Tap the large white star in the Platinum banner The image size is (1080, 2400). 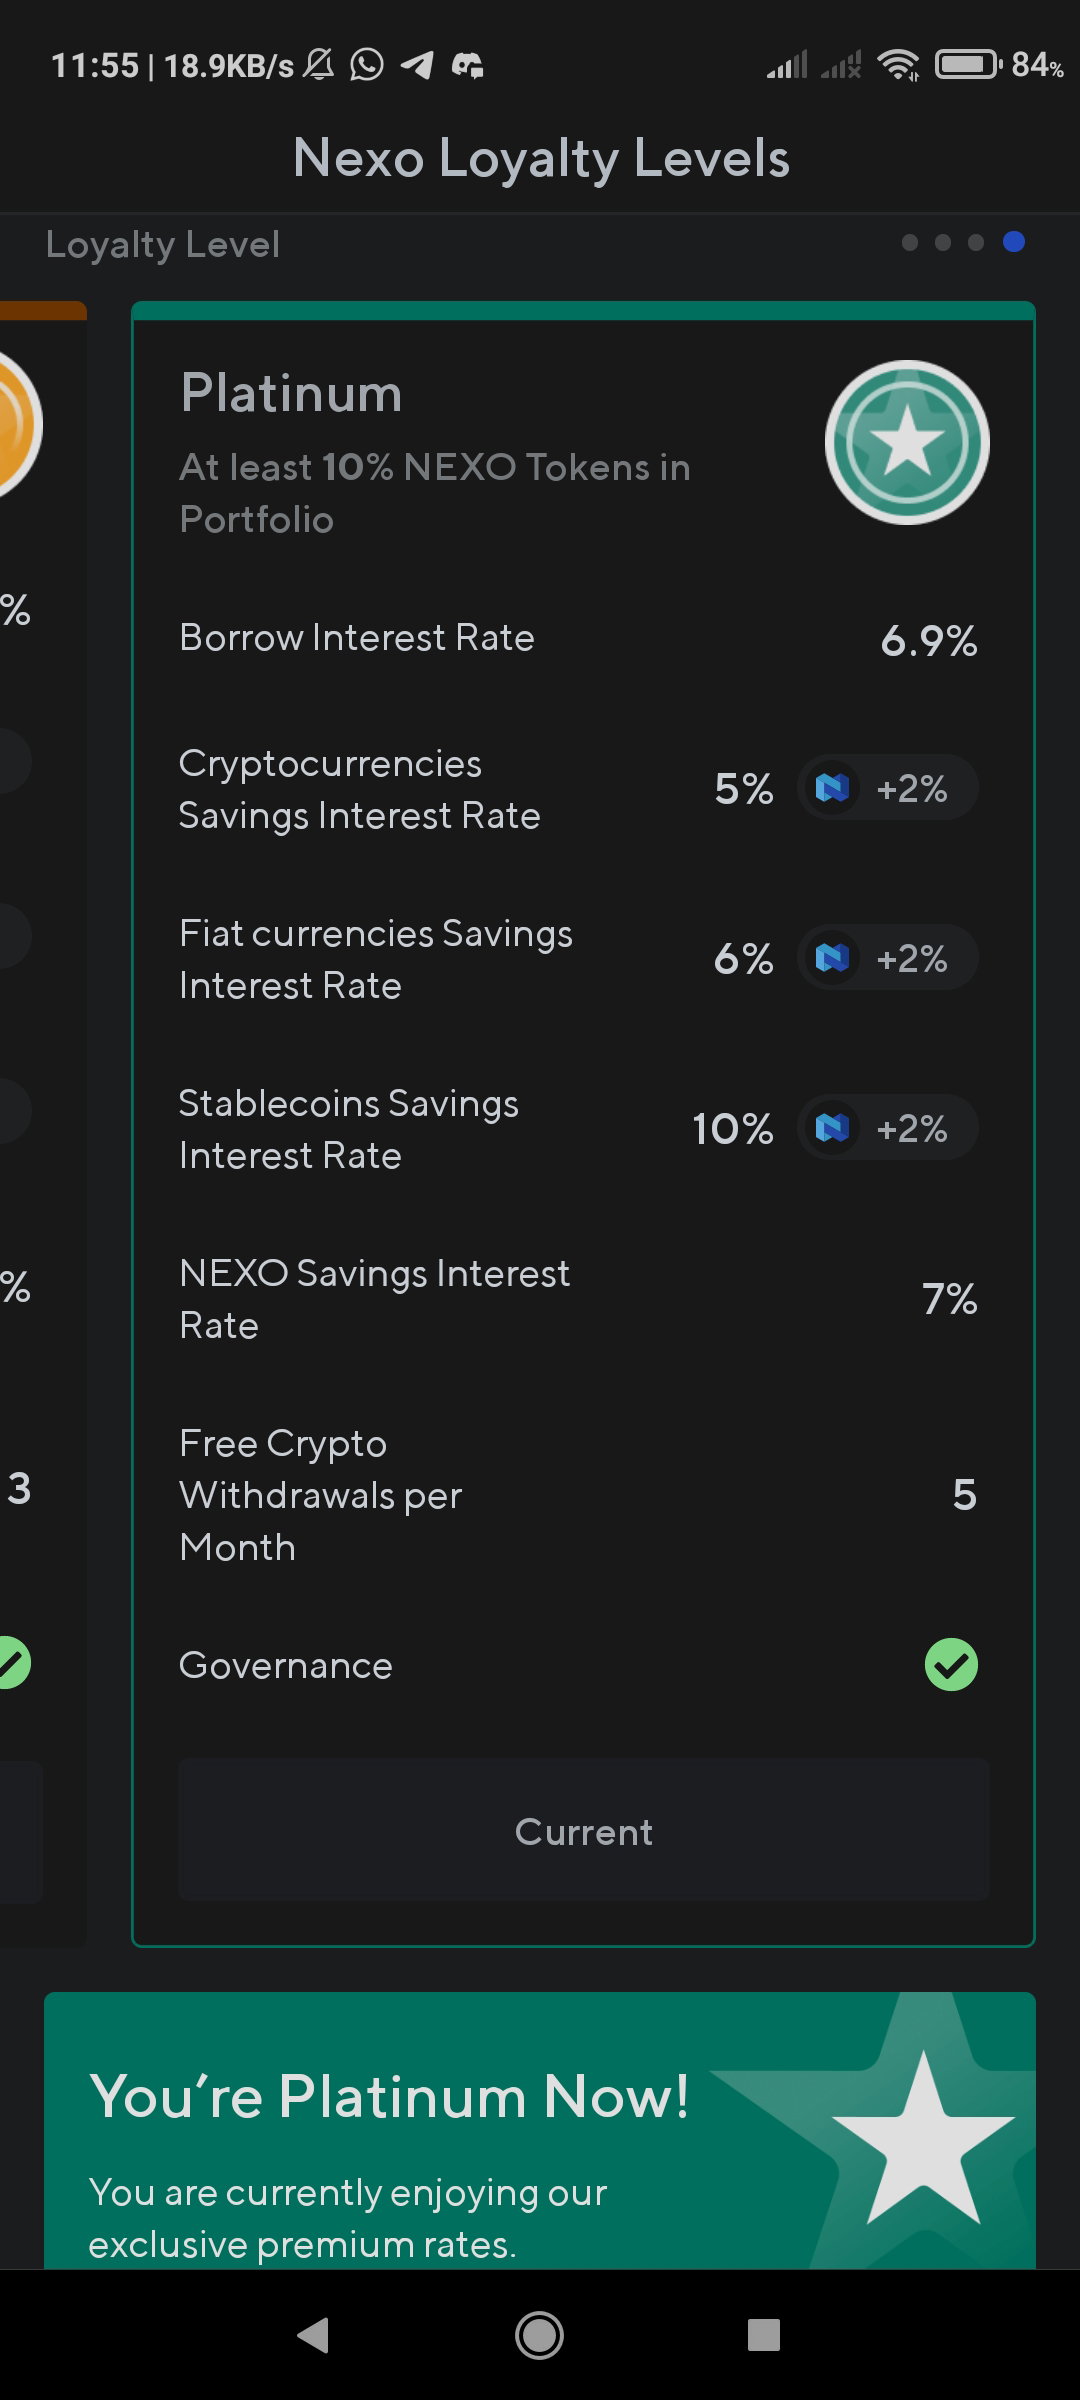(x=923, y=2139)
